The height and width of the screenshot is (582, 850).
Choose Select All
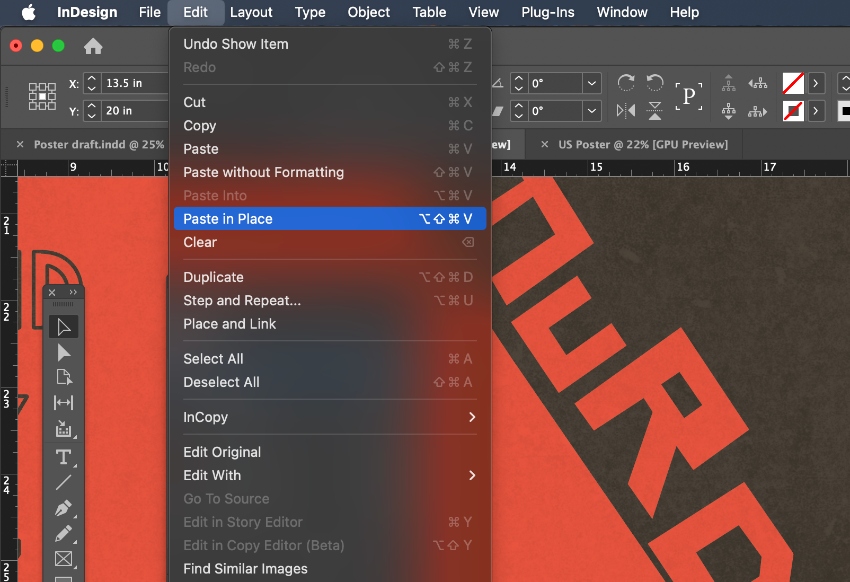[x=330, y=359]
